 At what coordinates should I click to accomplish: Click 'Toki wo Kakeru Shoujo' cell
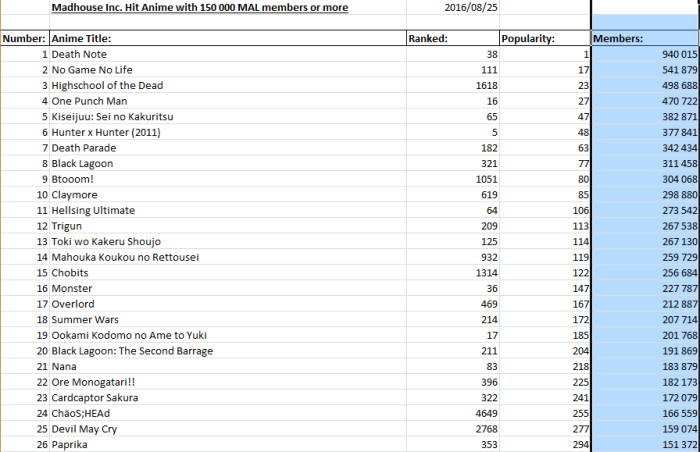point(228,242)
